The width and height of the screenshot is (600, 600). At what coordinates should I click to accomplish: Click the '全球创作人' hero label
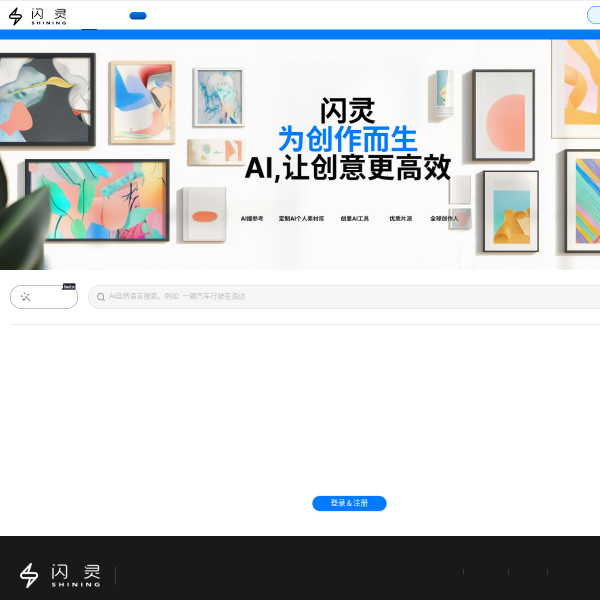444,218
